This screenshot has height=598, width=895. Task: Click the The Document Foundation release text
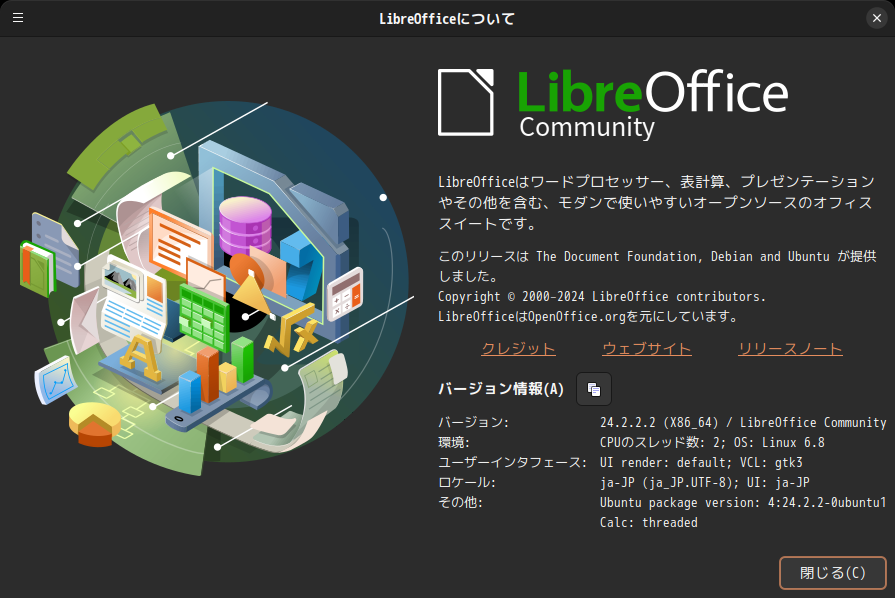tap(657, 266)
